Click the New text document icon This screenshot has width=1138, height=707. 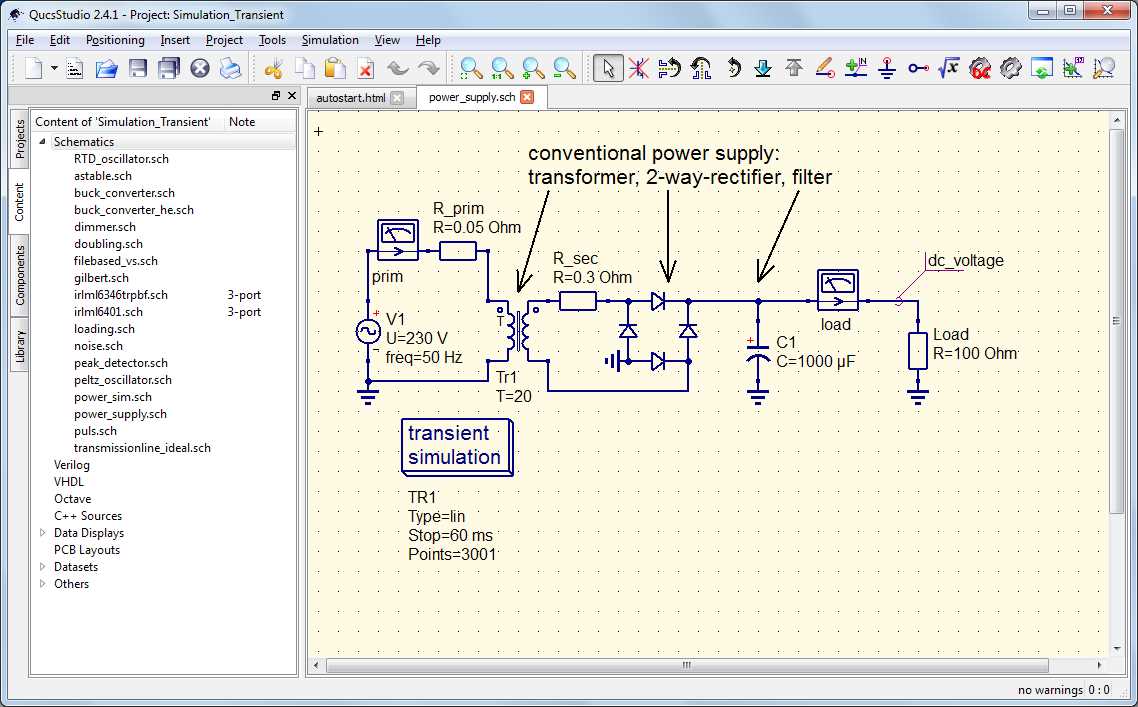point(75,69)
